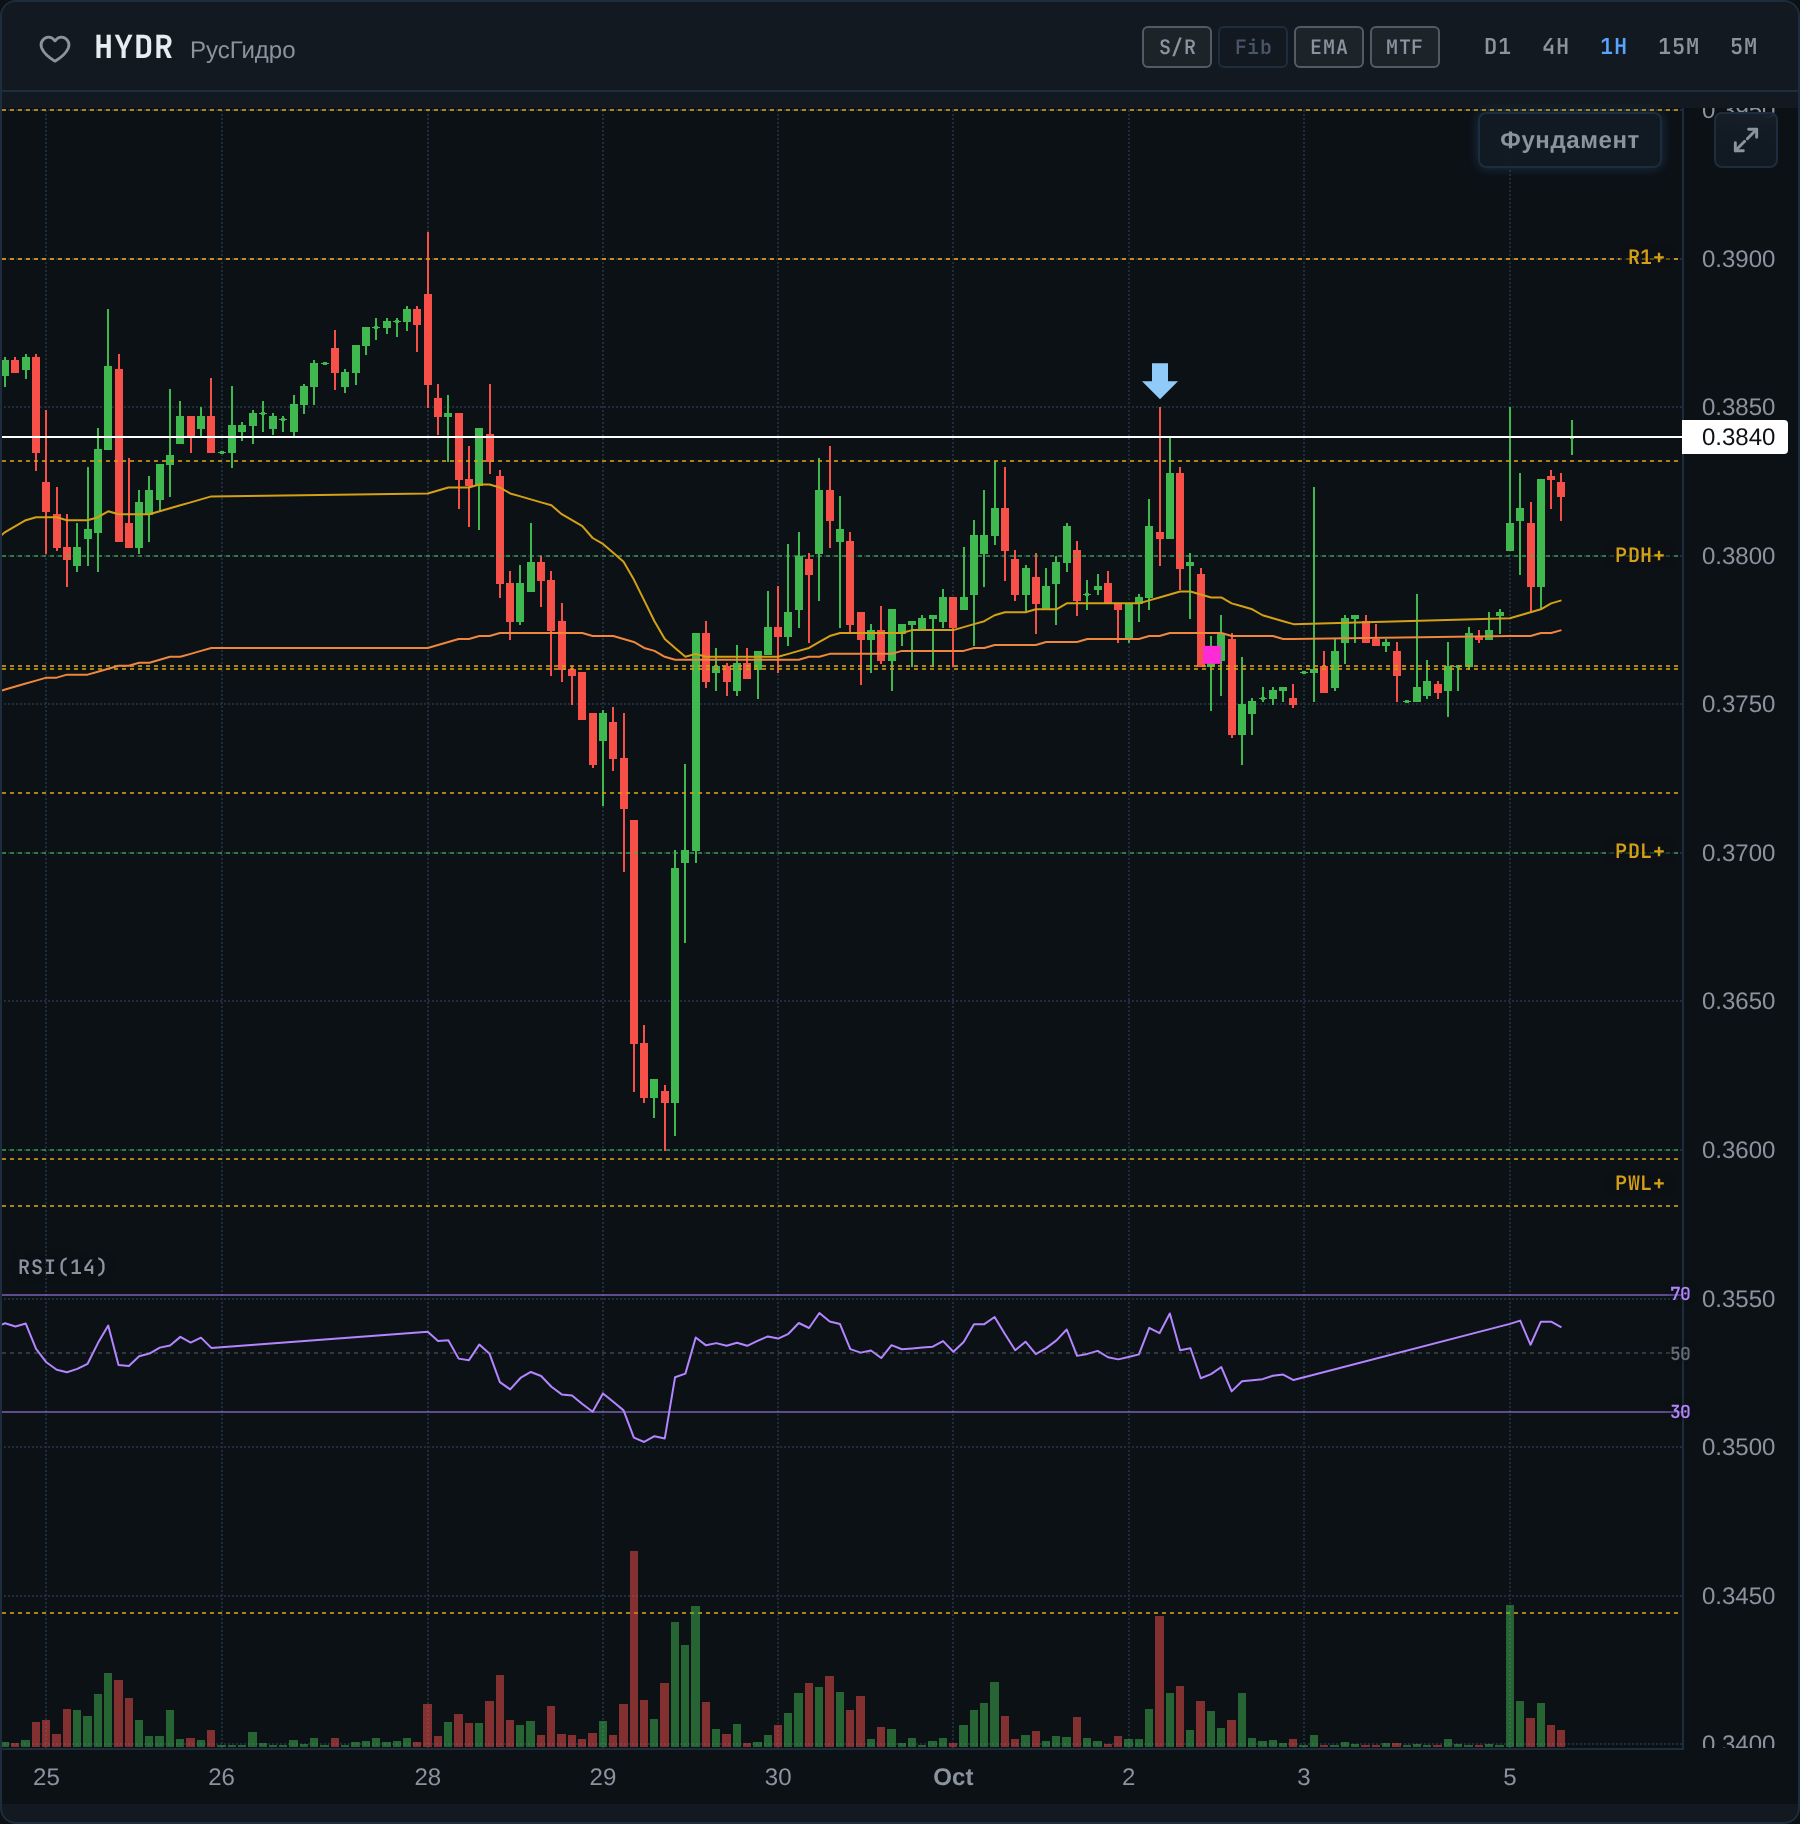Toggle the MTF overlay

[1405, 47]
